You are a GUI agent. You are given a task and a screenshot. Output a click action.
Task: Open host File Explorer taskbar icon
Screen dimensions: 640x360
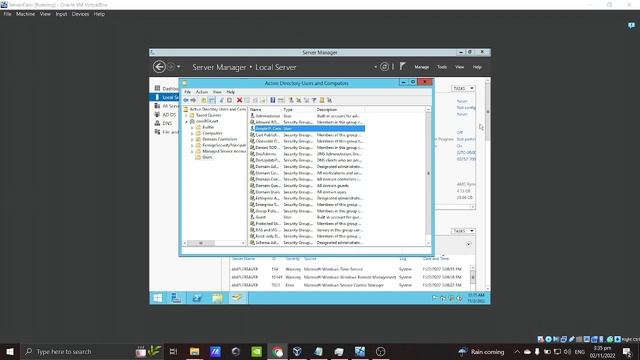(x=195, y=351)
